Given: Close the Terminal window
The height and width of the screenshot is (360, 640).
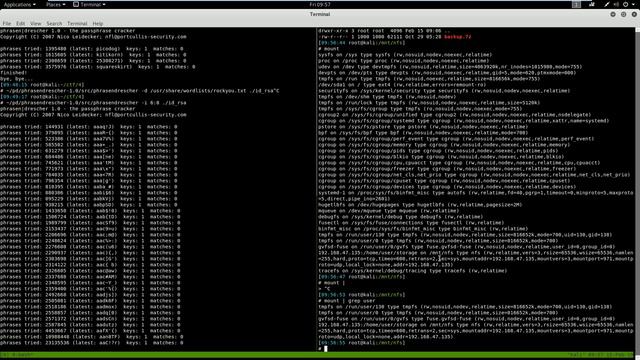Looking at the screenshot, I should click(x=634, y=14).
